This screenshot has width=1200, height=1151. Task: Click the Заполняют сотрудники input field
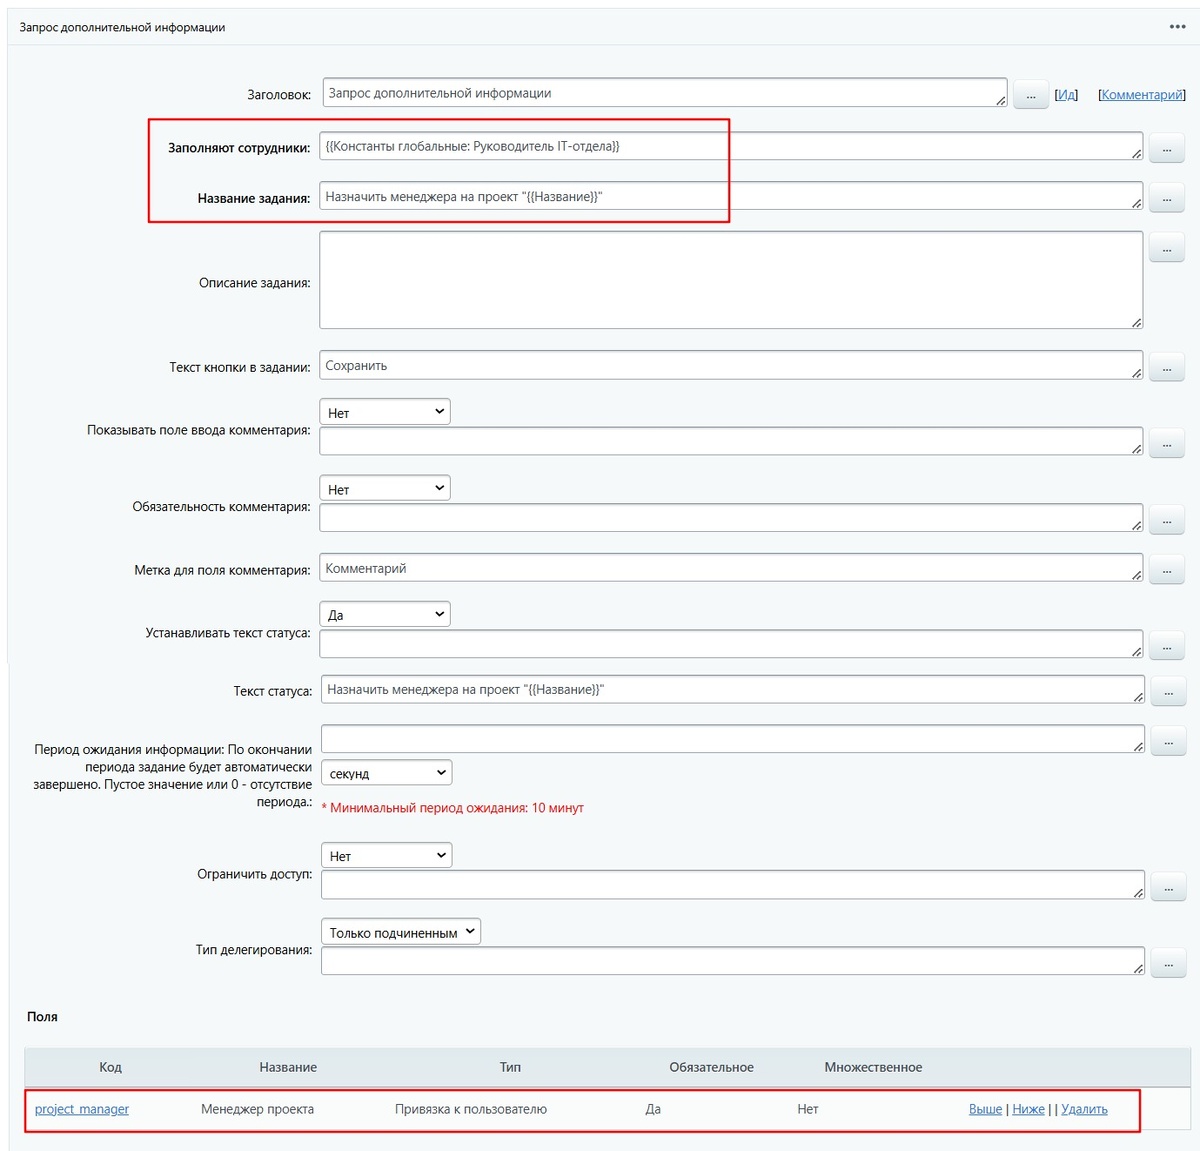click(x=731, y=146)
